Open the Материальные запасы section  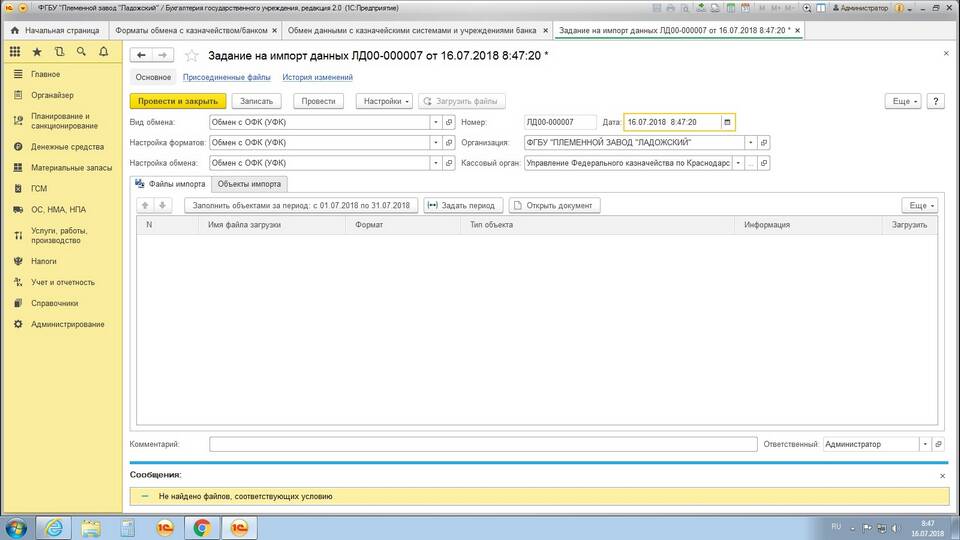point(72,168)
